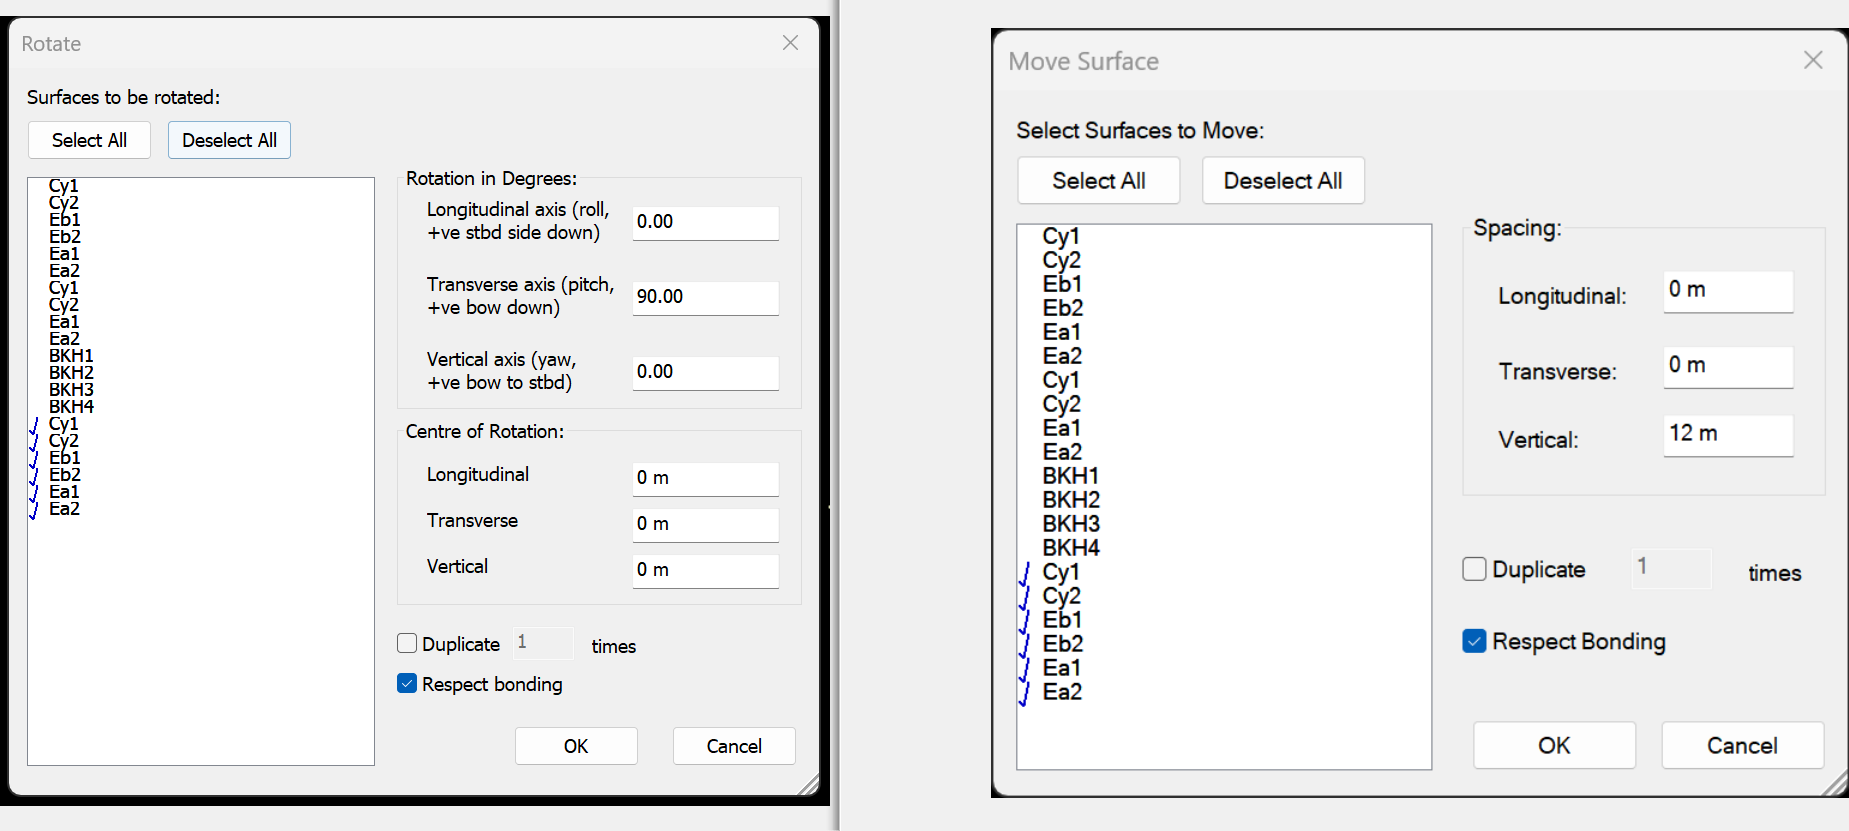The height and width of the screenshot is (831, 1849).
Task: Click the Longitudinal axis roll angle field
Action: pos(704,223)
